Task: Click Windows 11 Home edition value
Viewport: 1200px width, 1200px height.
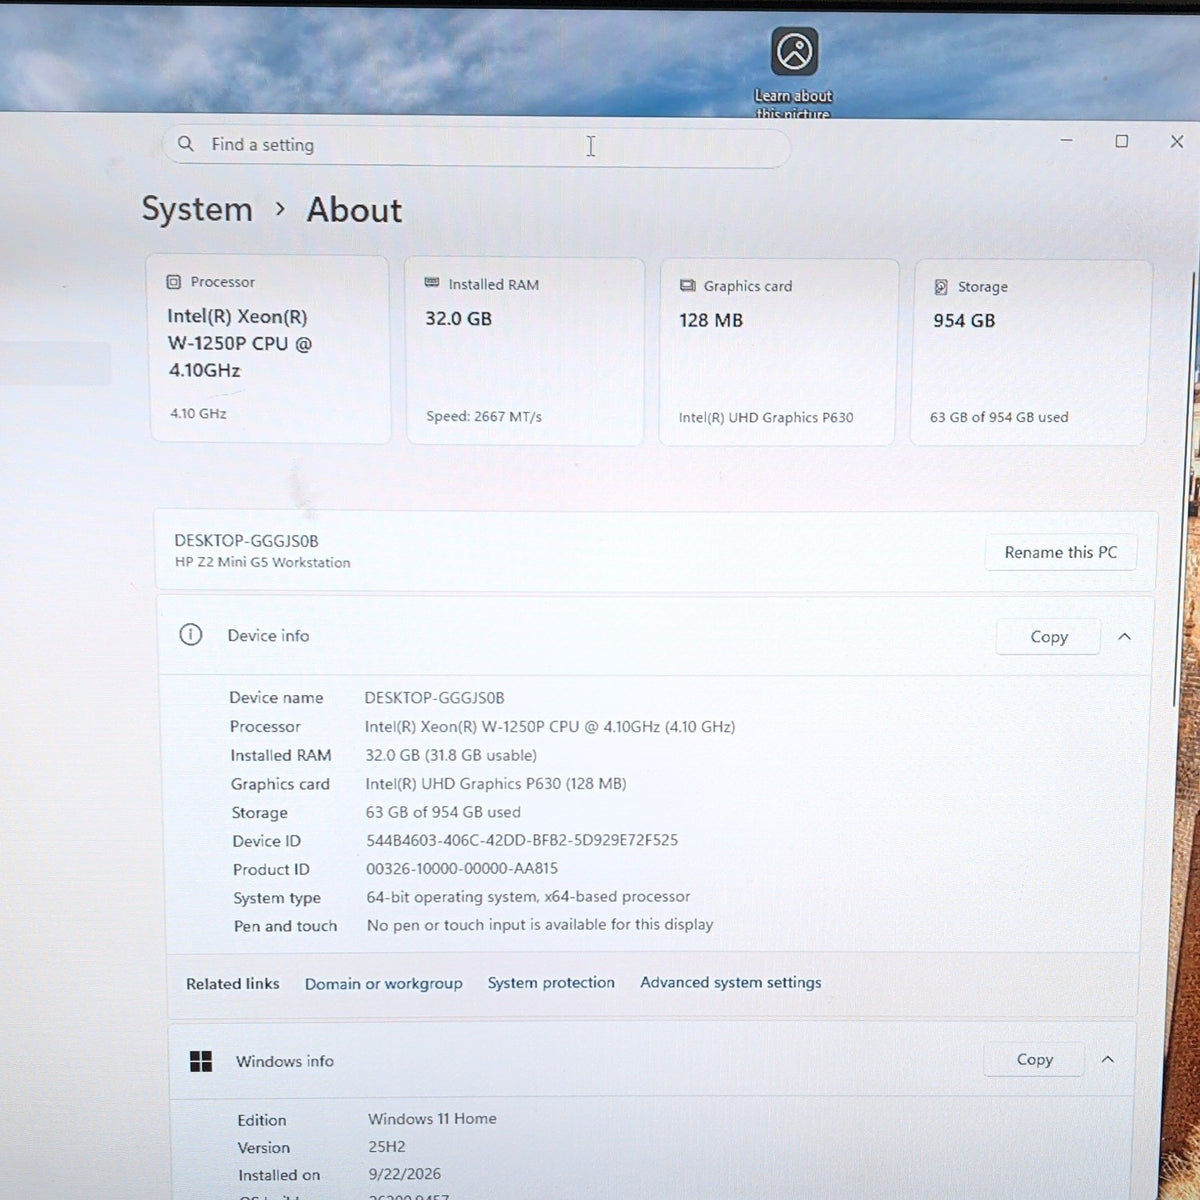Action: pos(432,1119)
